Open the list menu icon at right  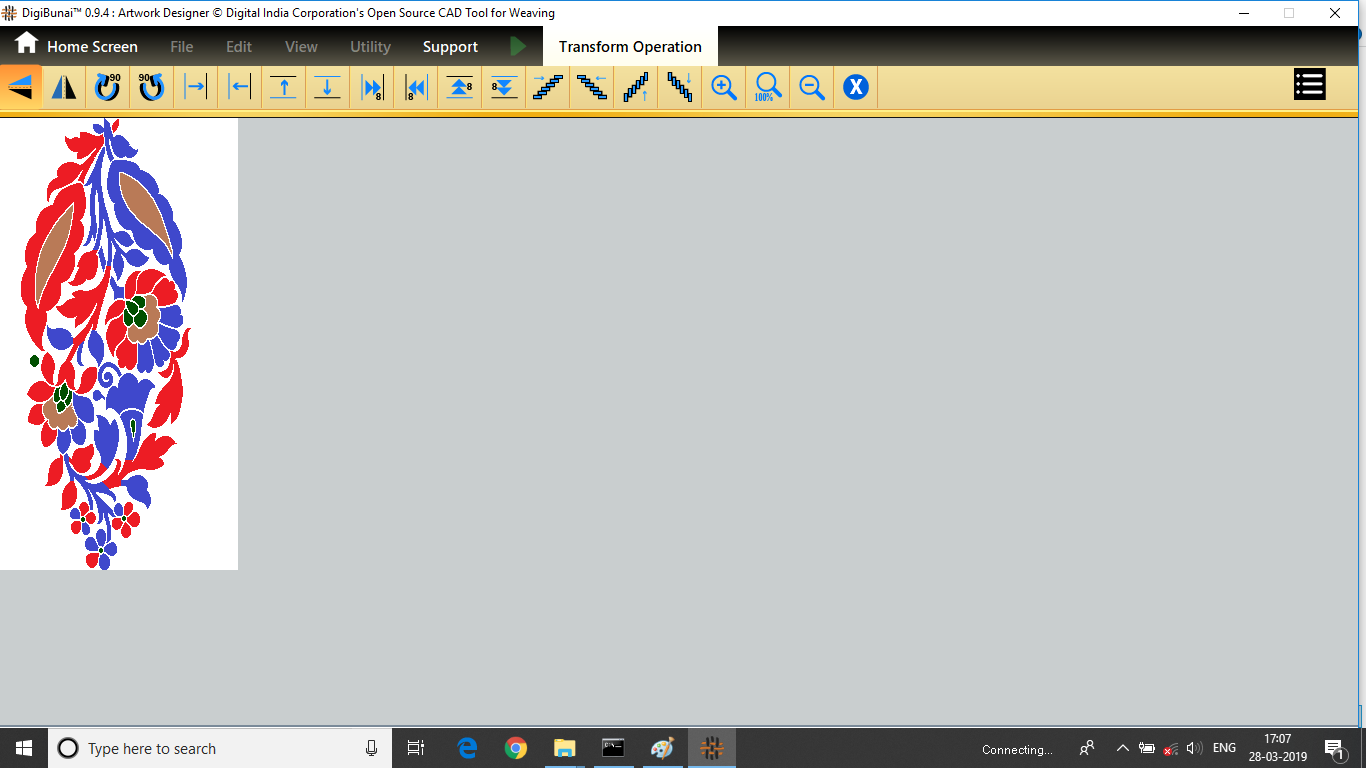tap(1309, 85)
